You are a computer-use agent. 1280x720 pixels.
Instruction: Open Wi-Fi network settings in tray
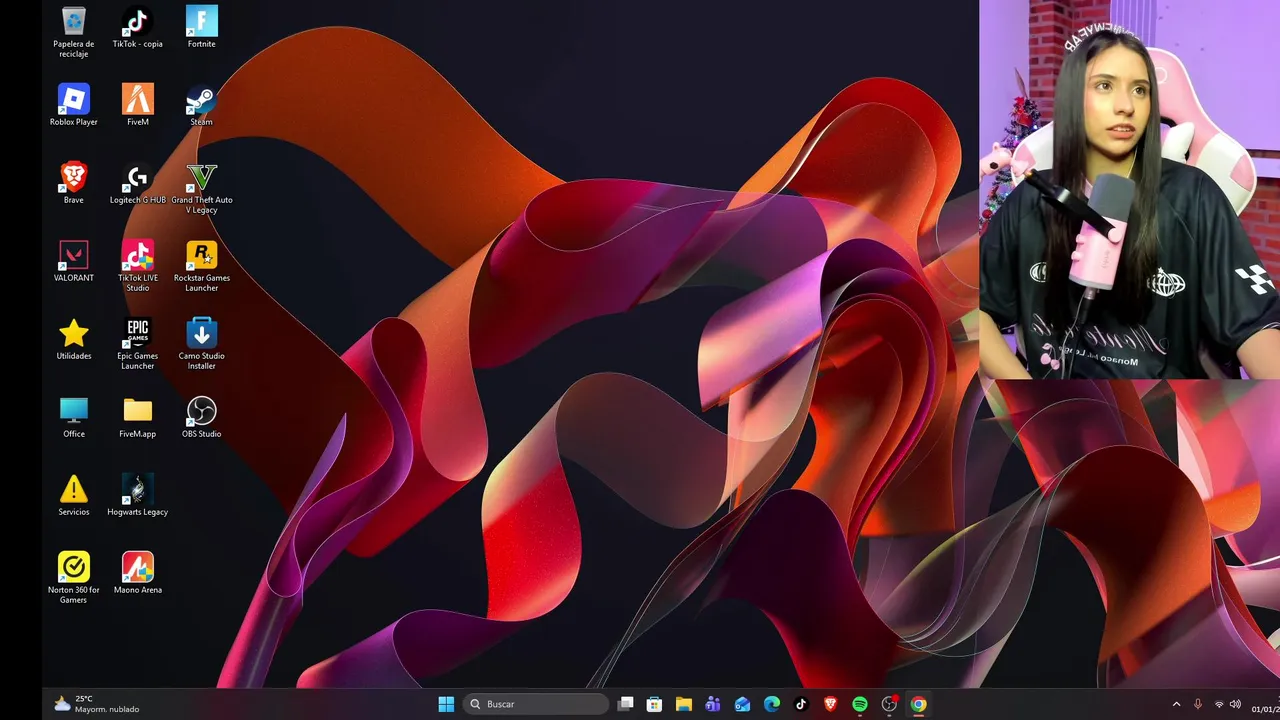point(1219,704)
